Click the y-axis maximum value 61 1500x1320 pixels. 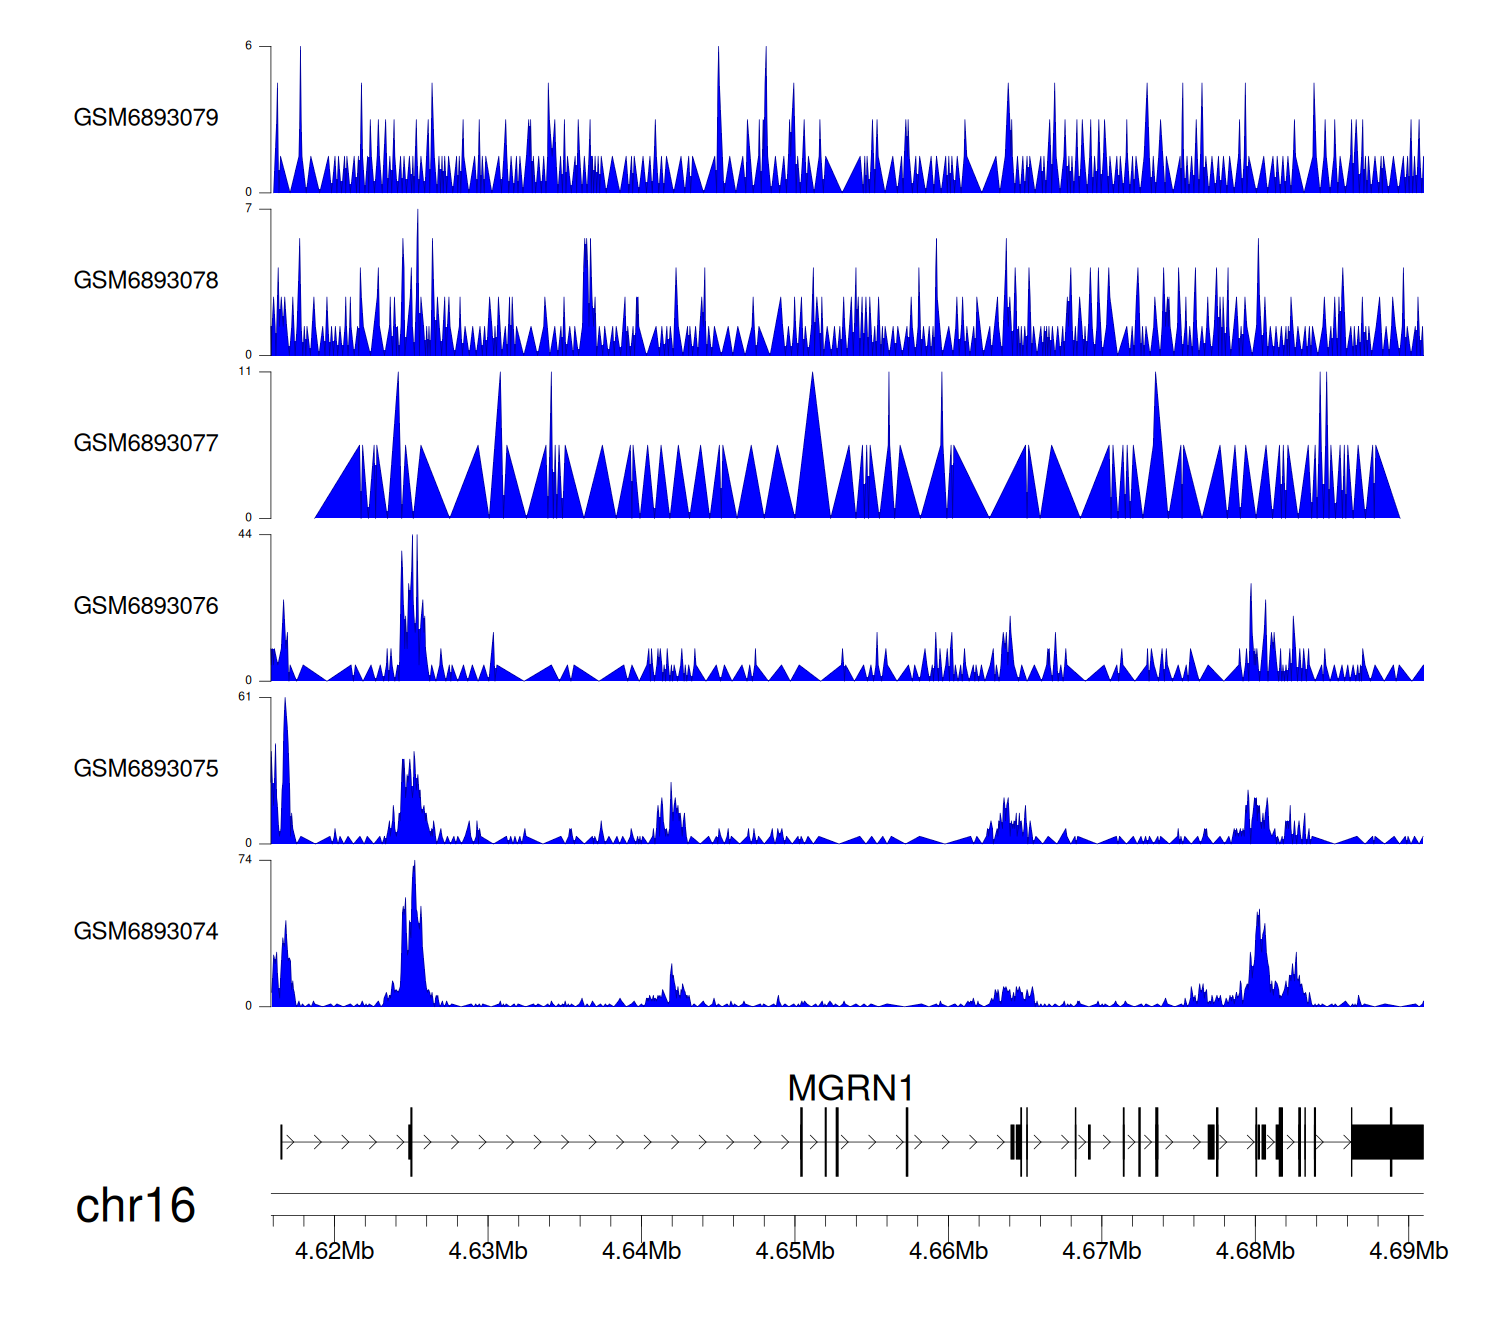[x=245, y=697]
